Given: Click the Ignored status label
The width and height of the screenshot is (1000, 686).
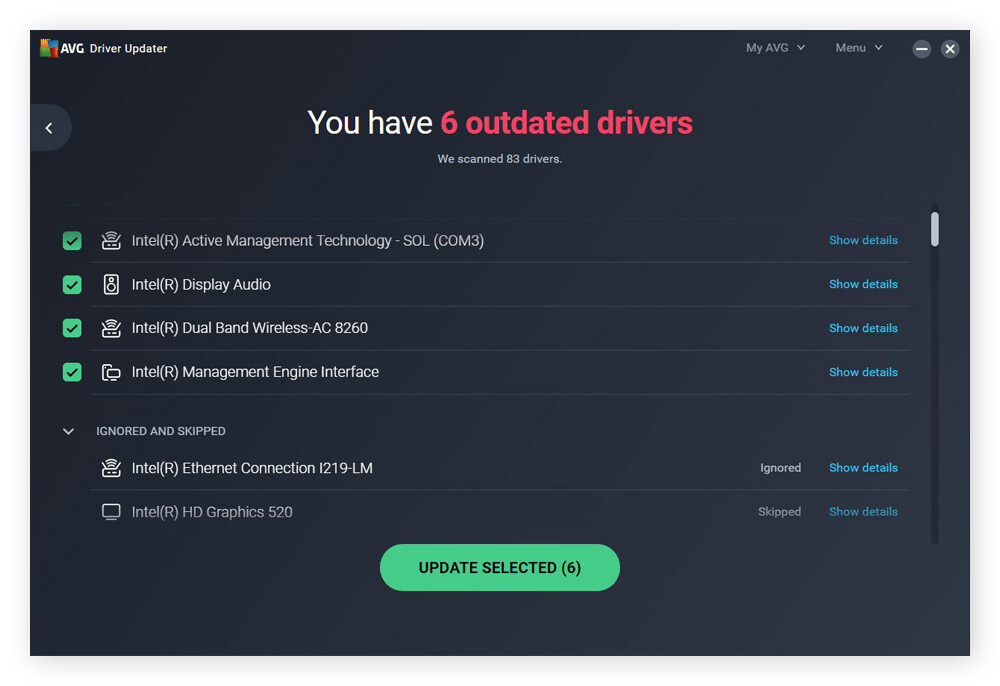Looking at the screenshot, I should 780,468.
